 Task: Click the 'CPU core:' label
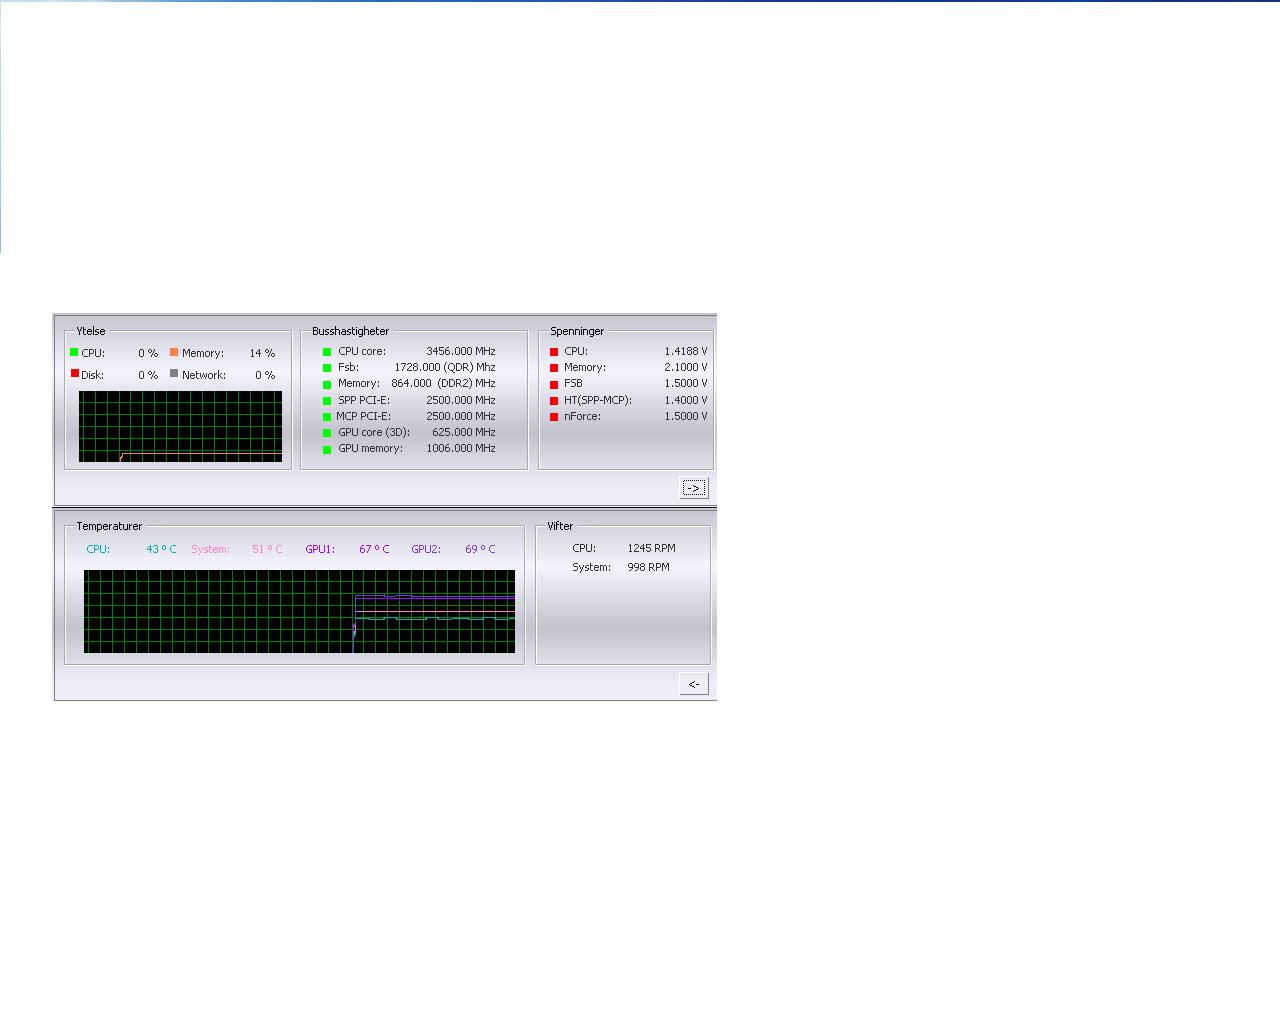click(x=362, y=351)
